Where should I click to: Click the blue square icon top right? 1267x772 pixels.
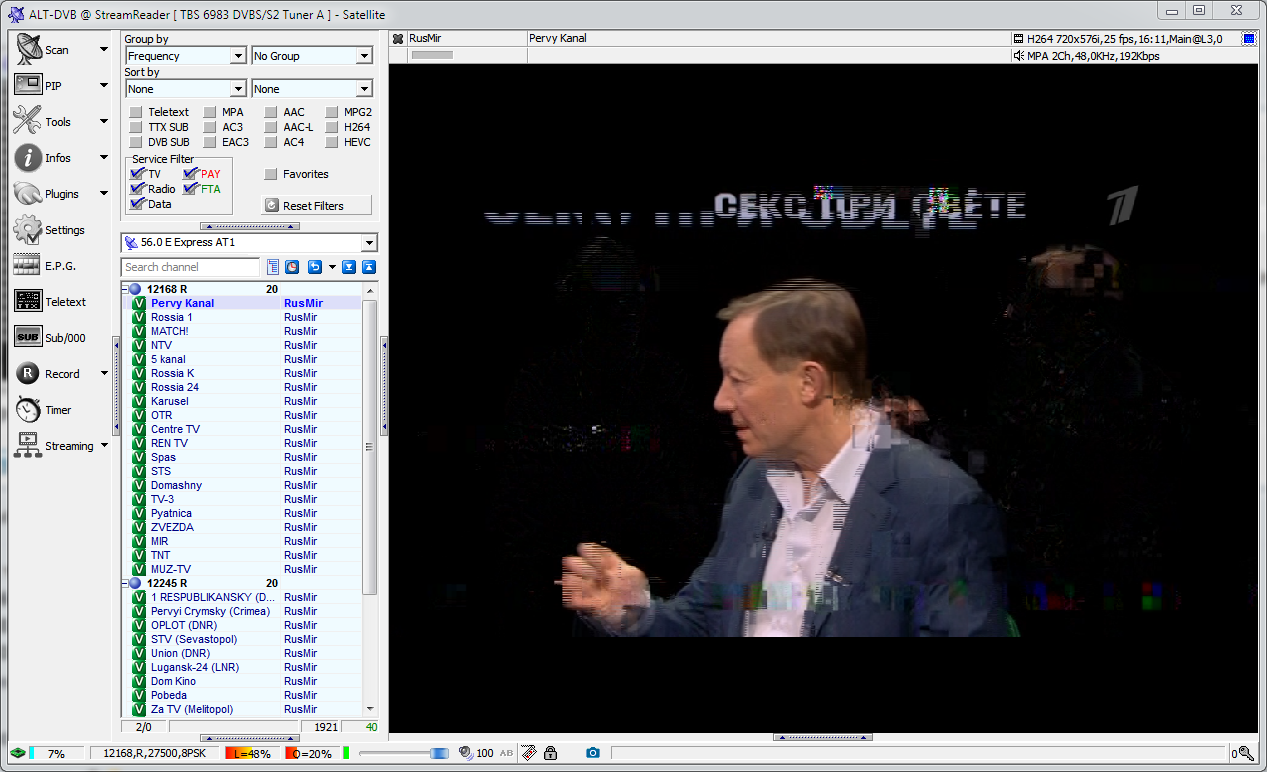1249,39
